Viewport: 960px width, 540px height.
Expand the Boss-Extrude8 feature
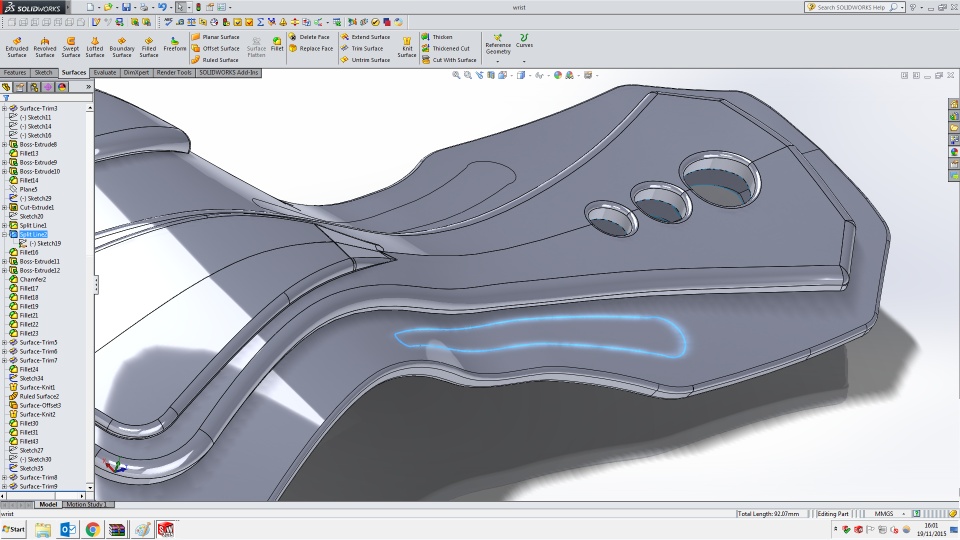click(x=4, y=144)
